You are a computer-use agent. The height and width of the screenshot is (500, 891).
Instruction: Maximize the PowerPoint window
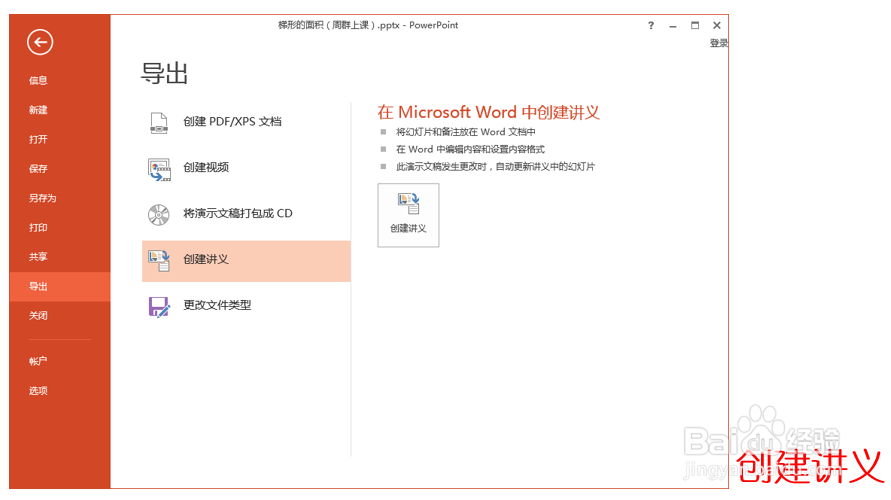[695, 26]
